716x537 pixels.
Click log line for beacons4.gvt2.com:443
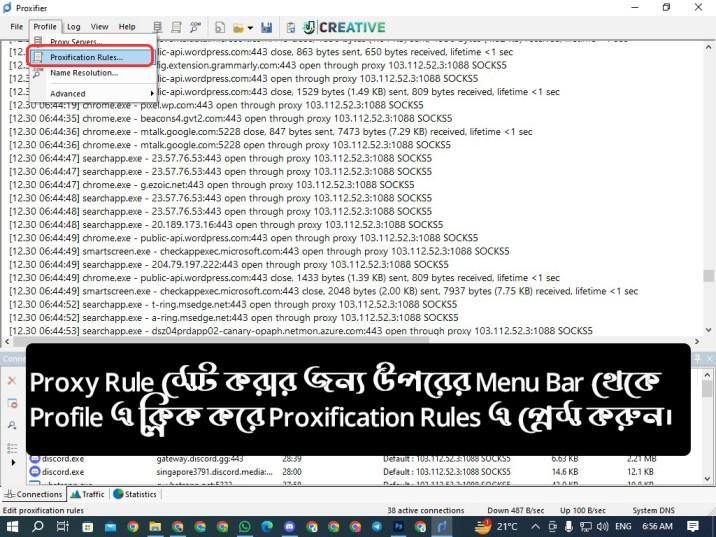tap(231, 118)
